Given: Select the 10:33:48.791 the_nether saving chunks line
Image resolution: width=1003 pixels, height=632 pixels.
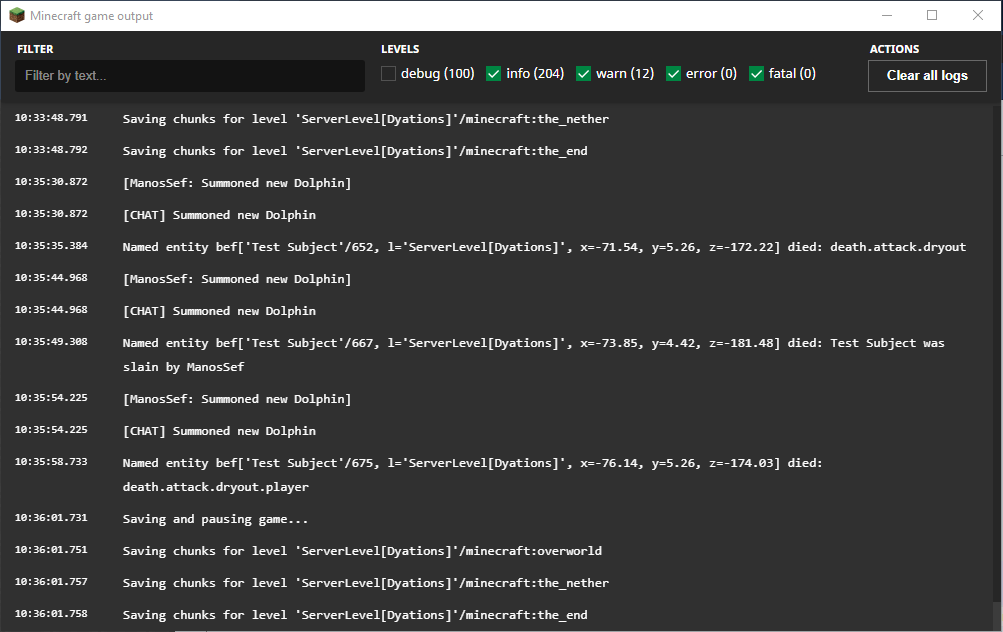Looking at the screenshot, I should [365, 119].
